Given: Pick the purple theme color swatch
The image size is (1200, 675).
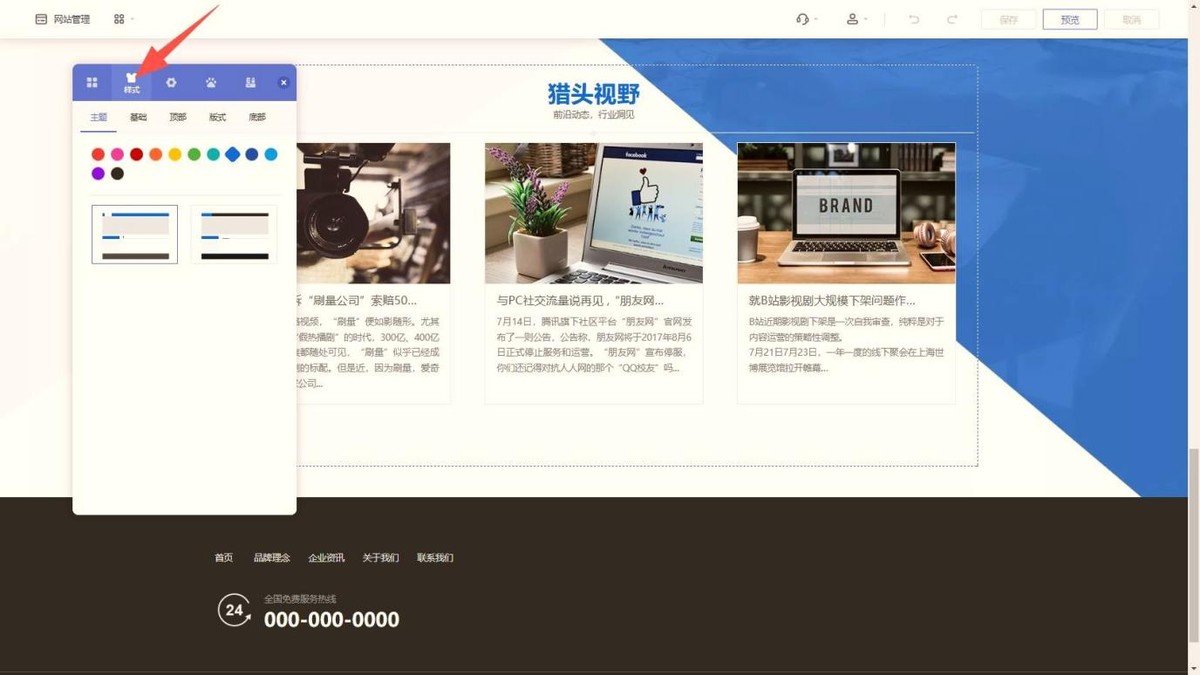Looking at the screenshot, I should pos(98,174).
